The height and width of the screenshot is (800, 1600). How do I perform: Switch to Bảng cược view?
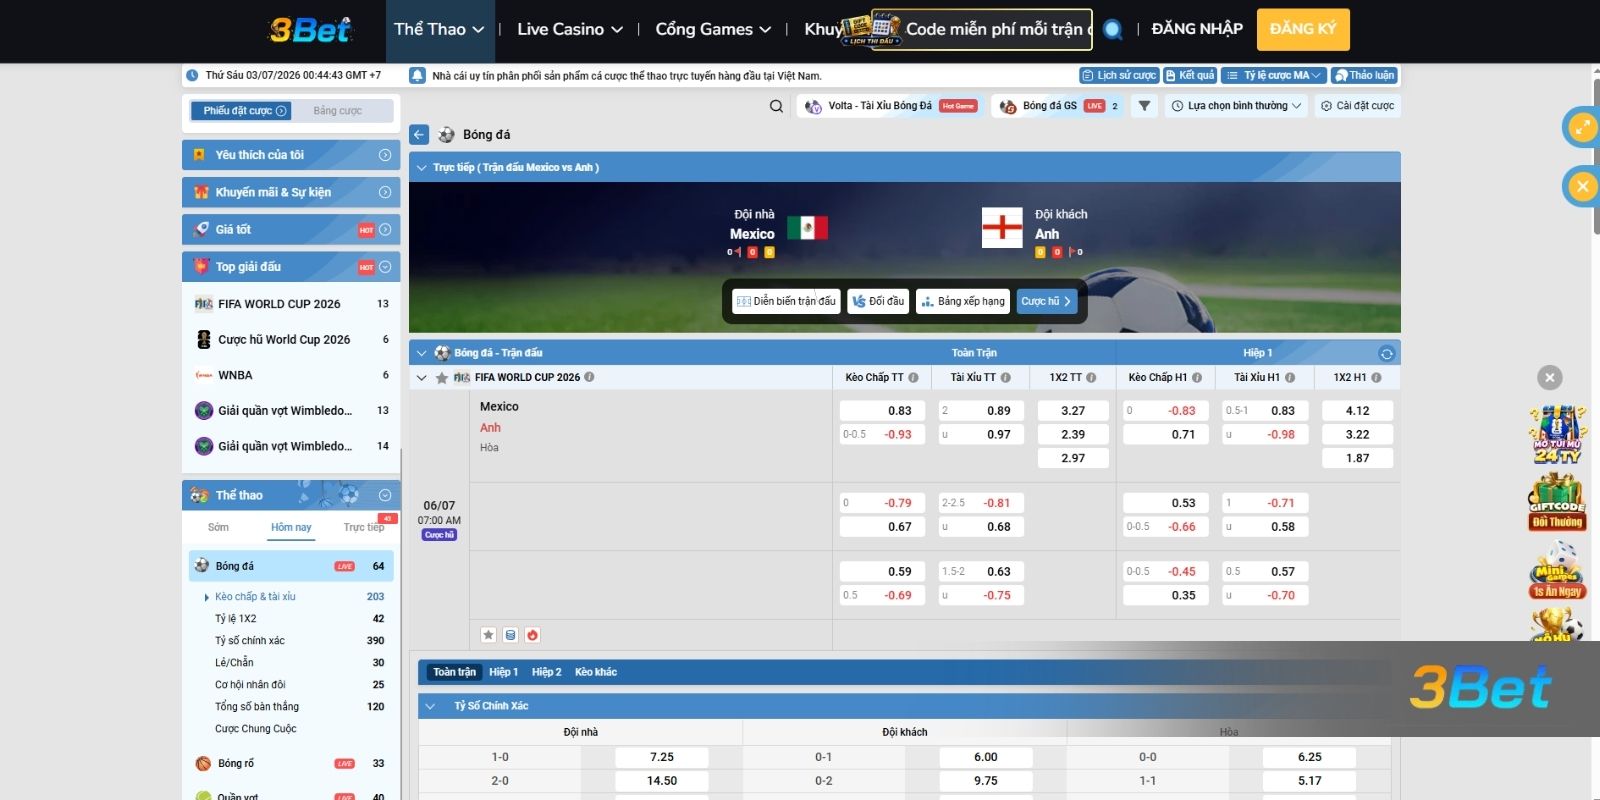pyautogui.click(x=338, y=111)
